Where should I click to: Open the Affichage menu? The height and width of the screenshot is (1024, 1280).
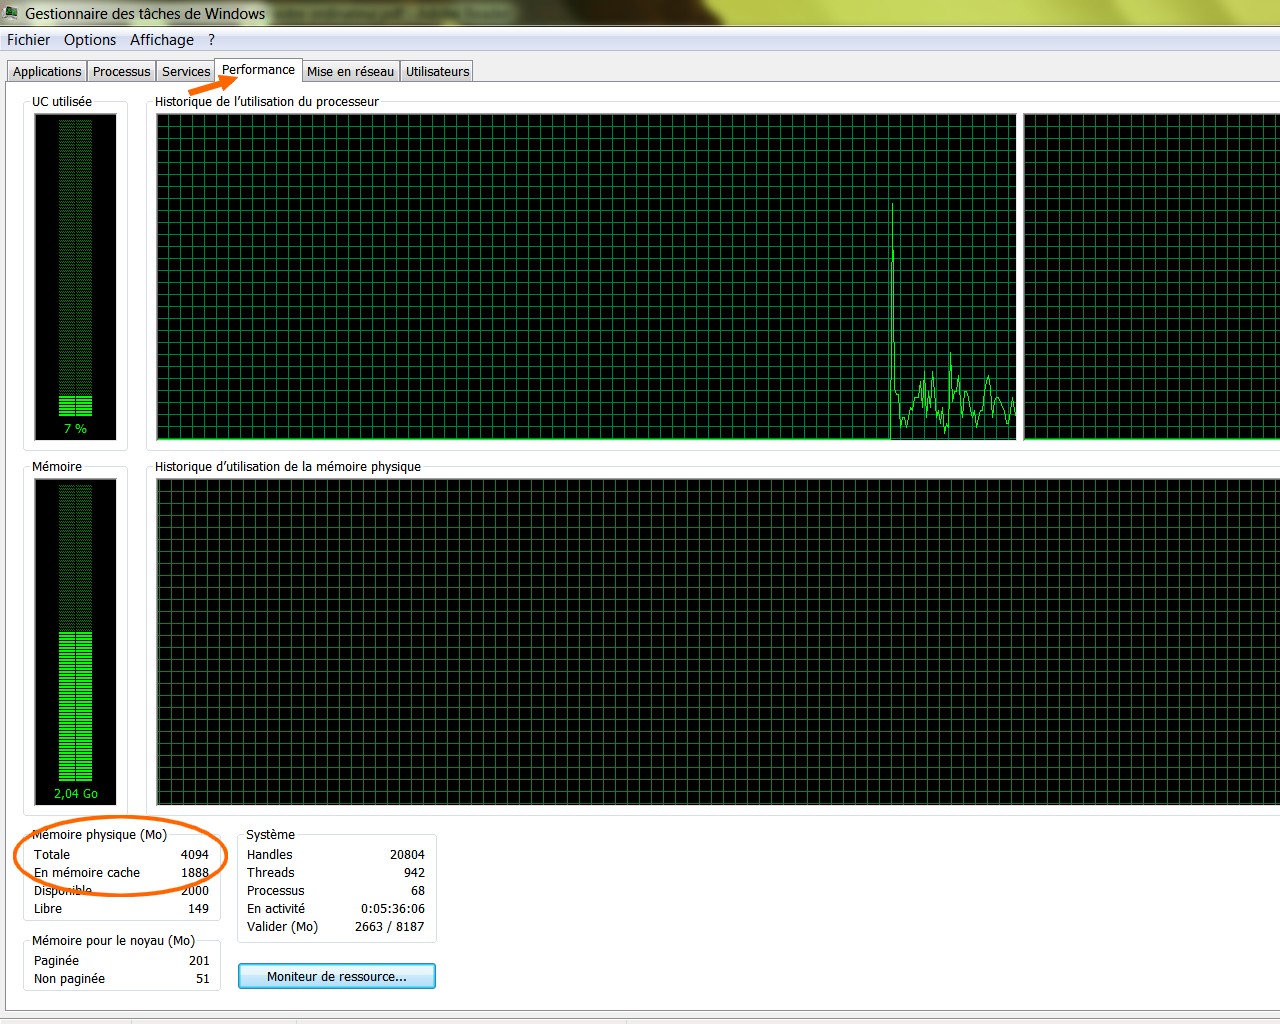(x=162, y=40)
